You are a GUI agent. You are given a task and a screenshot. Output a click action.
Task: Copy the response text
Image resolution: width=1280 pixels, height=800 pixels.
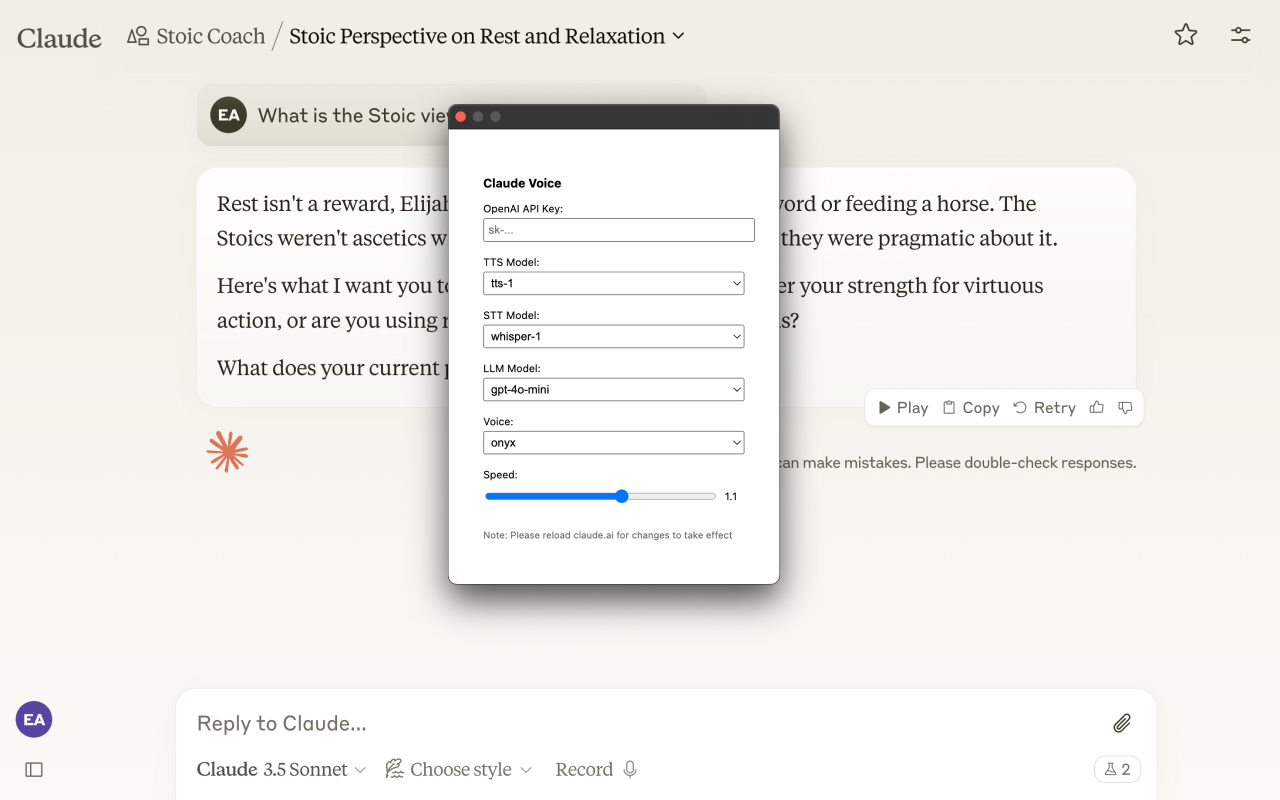pyautogui.click(x=971, y=408)
